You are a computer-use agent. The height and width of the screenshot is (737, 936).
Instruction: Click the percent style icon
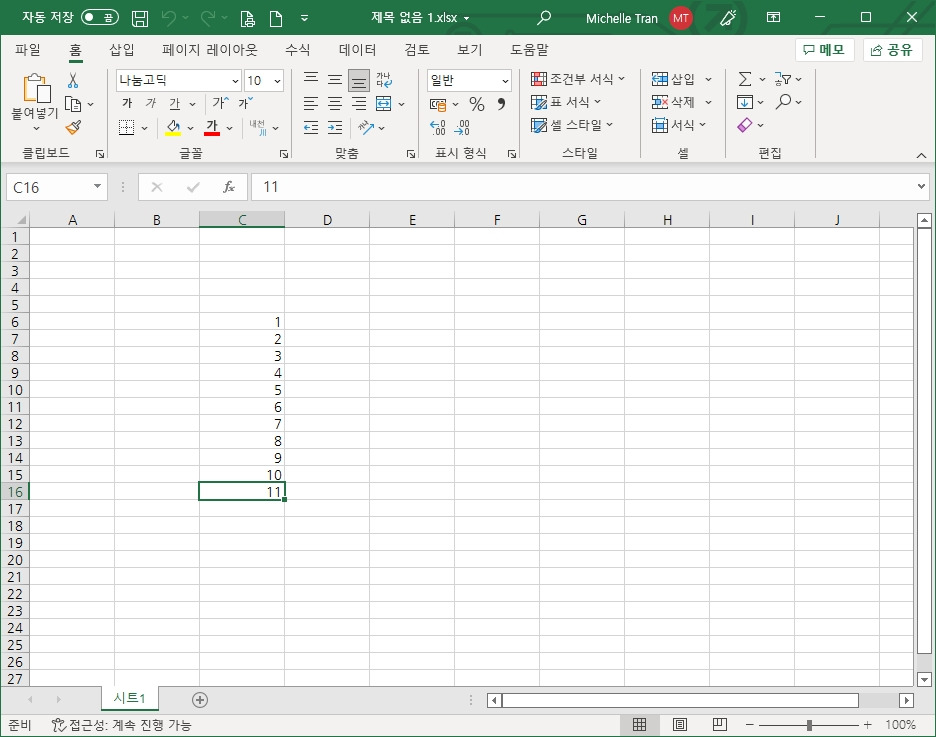point(476,104)
